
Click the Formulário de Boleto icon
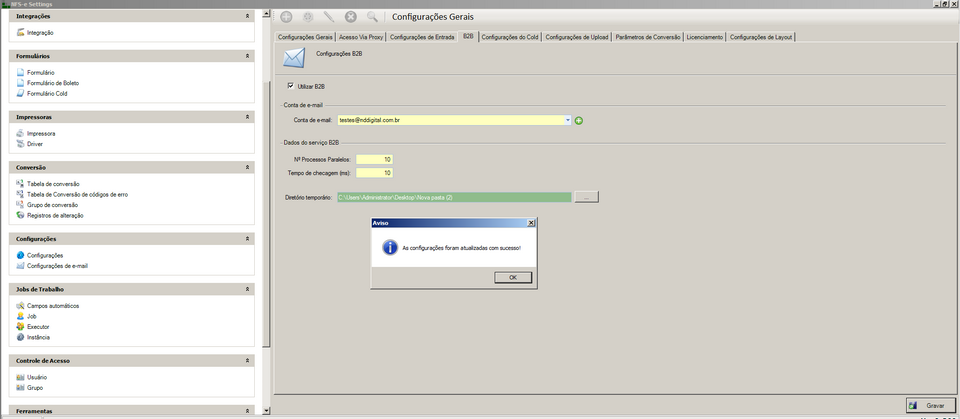pos(20,83)
